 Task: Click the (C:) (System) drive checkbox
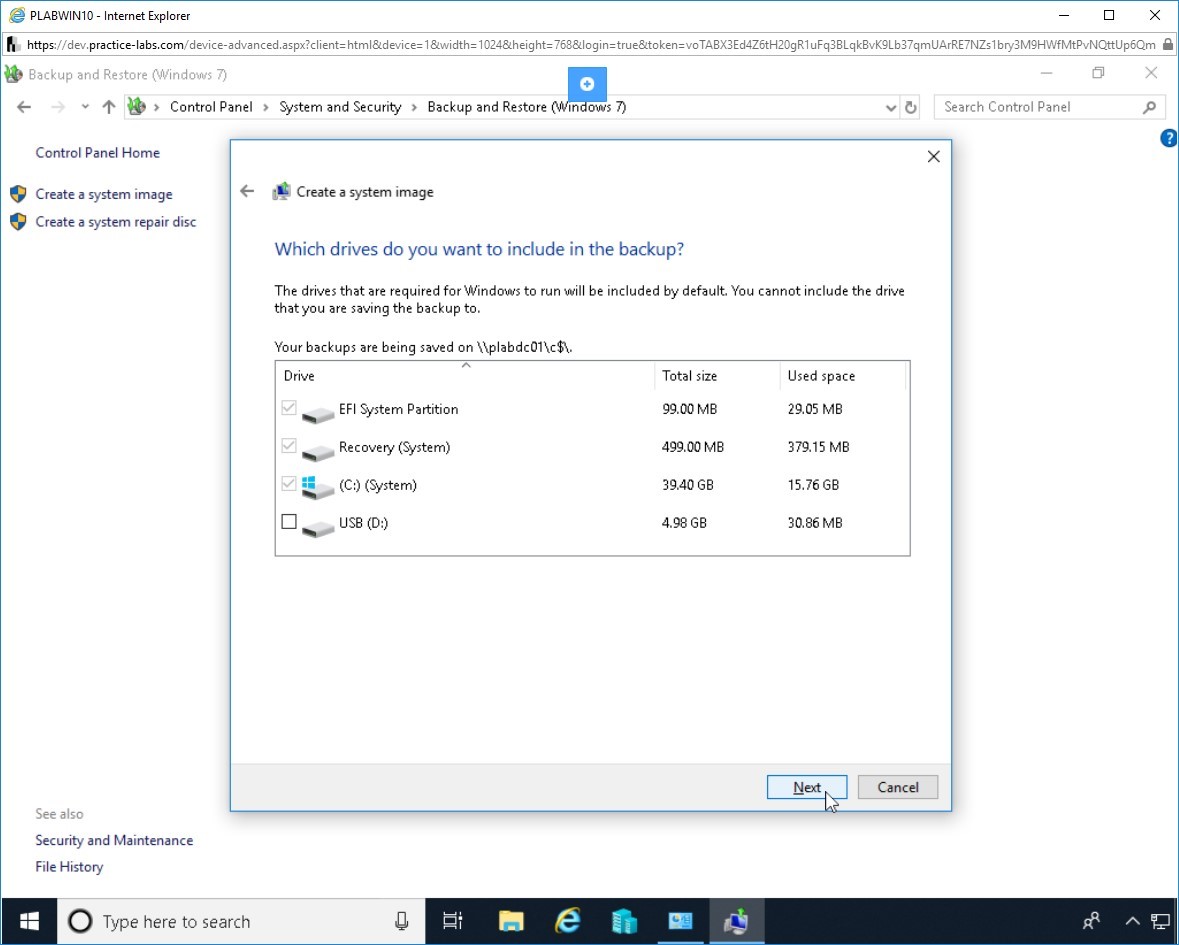pos(289,484)
